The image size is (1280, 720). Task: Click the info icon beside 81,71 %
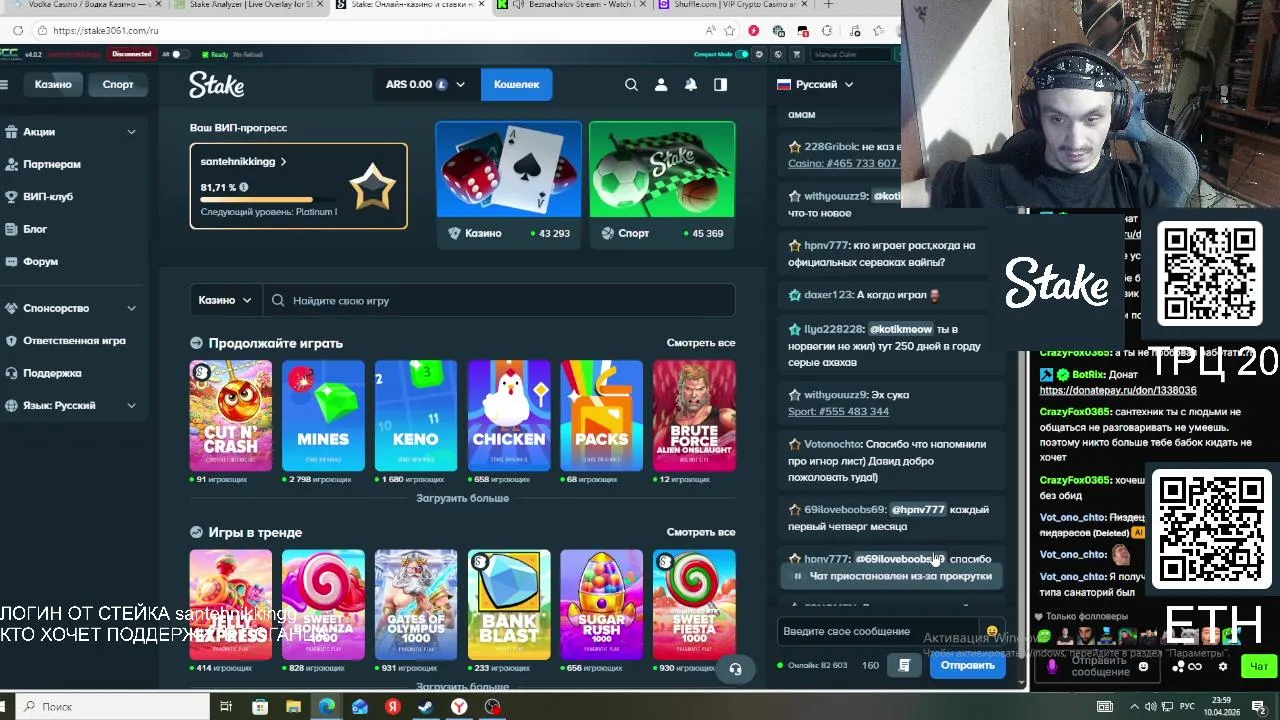[243, 187]
